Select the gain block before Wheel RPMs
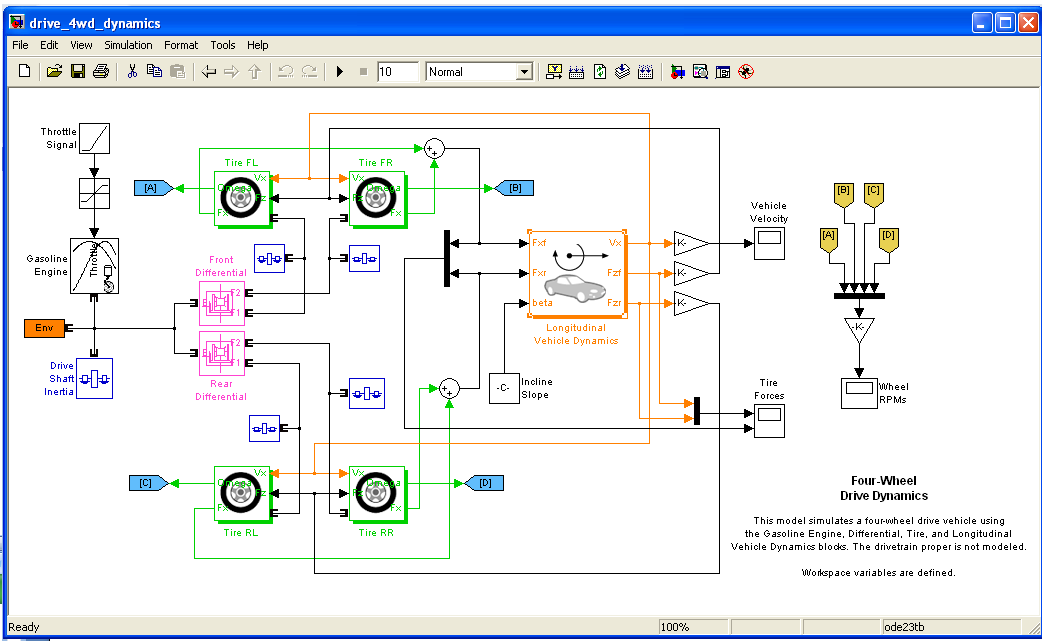This screenshot has width=1042, height=641. click(859, 330)
